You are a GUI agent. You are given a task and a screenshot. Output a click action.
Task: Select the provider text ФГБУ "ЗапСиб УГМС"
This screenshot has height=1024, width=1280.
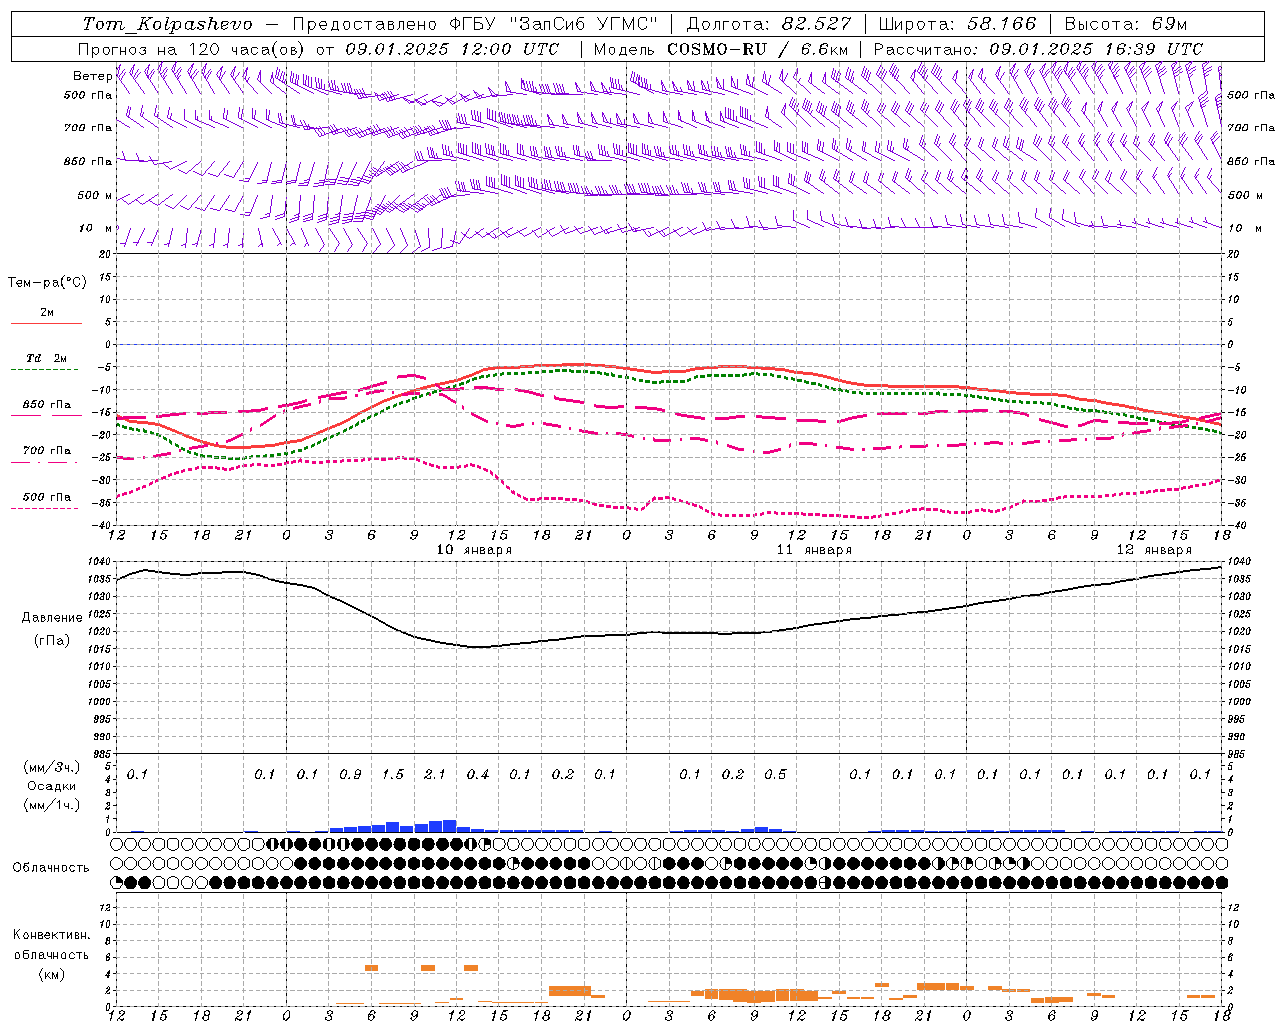pyautogui.click(x=553, y=24)
